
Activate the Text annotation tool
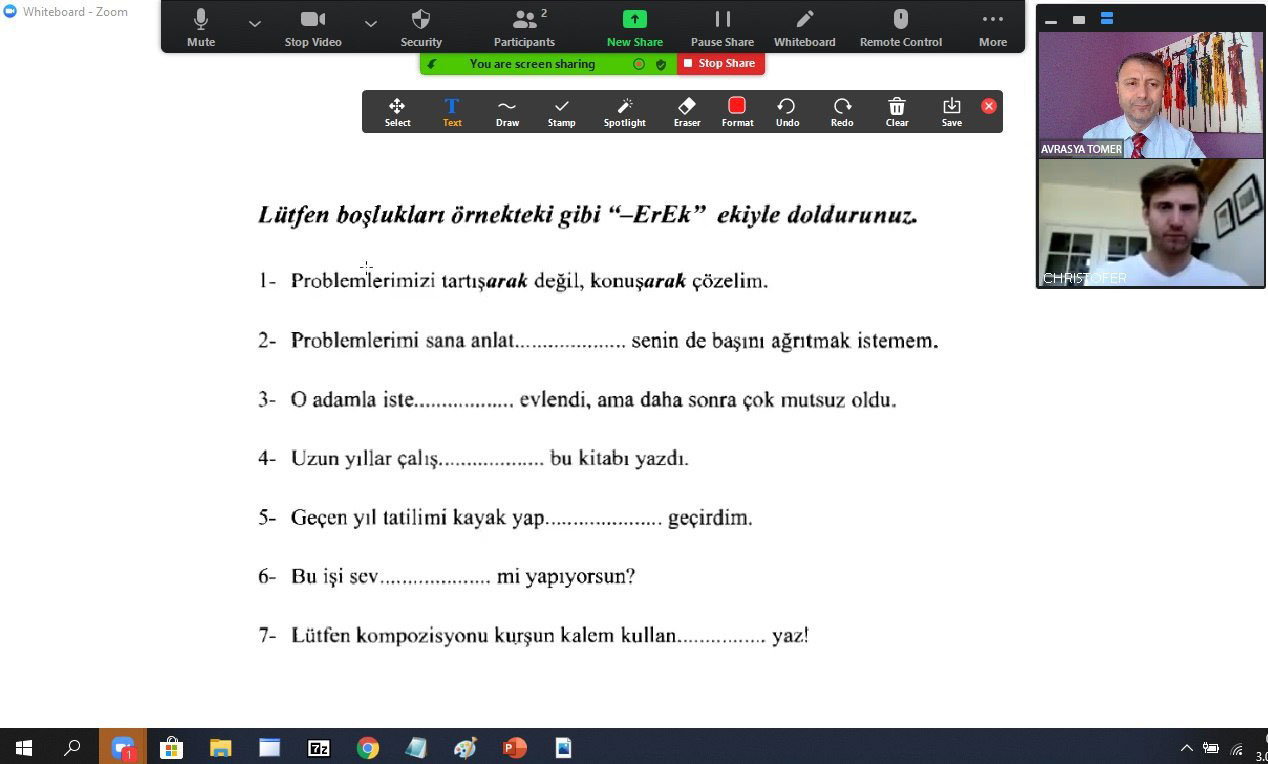click(452, 112)
